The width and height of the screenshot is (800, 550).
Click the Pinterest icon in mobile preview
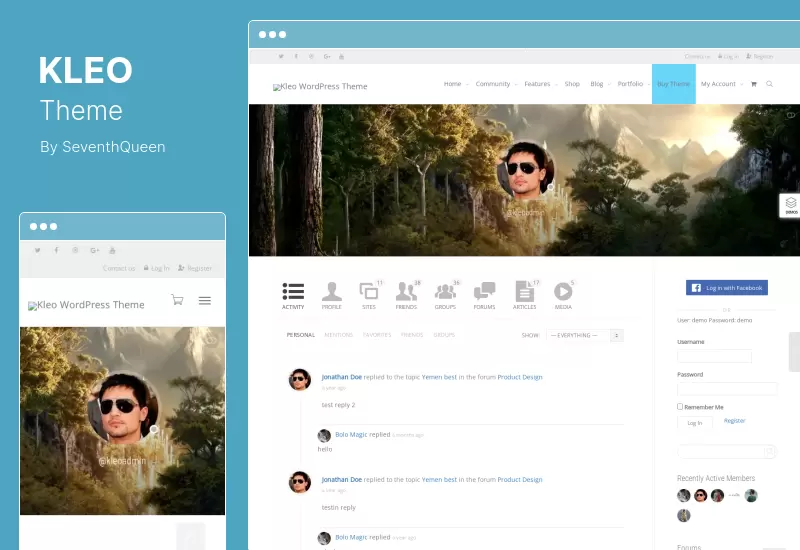point(75,251)
